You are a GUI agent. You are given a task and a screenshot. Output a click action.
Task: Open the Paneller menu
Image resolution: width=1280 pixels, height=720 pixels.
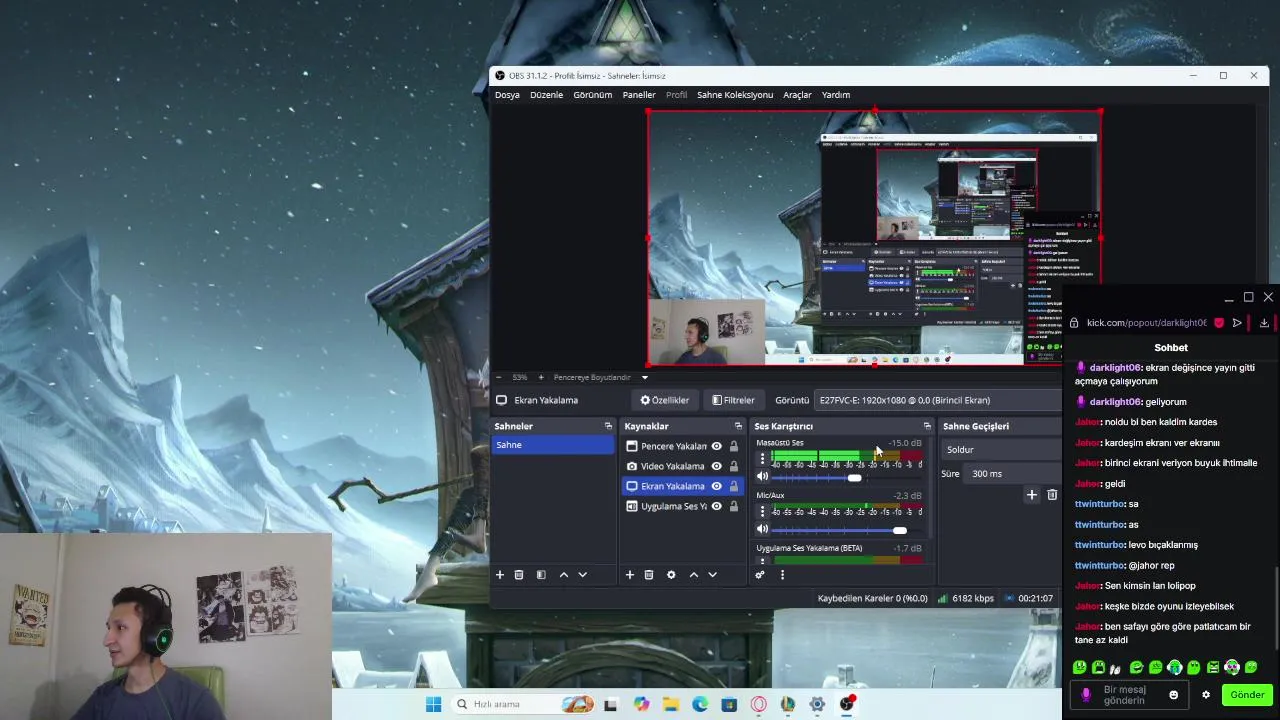click(x=639, y=95)
